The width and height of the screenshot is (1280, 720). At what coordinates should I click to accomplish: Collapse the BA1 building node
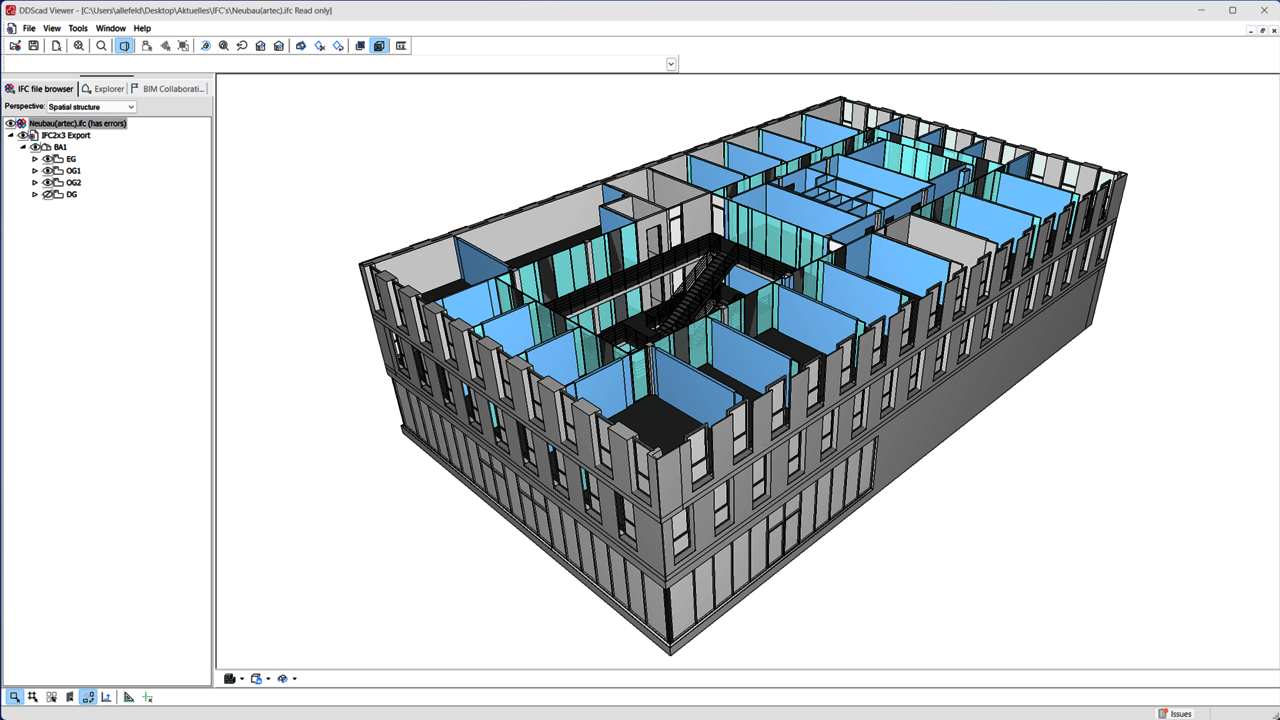pos(23,147)
